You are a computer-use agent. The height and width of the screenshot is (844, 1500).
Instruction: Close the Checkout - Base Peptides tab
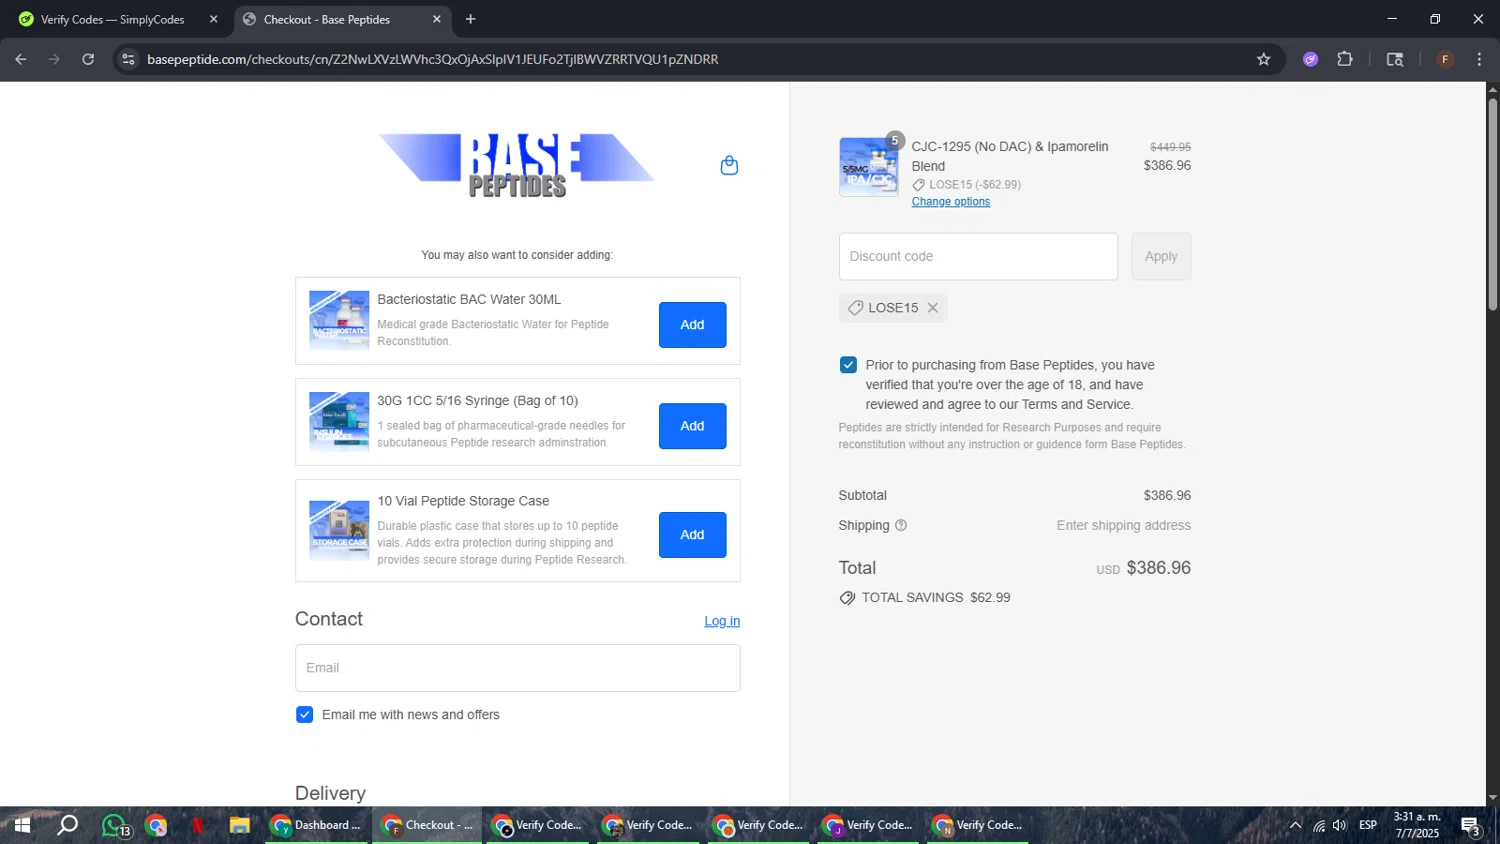tap(436, 19)
